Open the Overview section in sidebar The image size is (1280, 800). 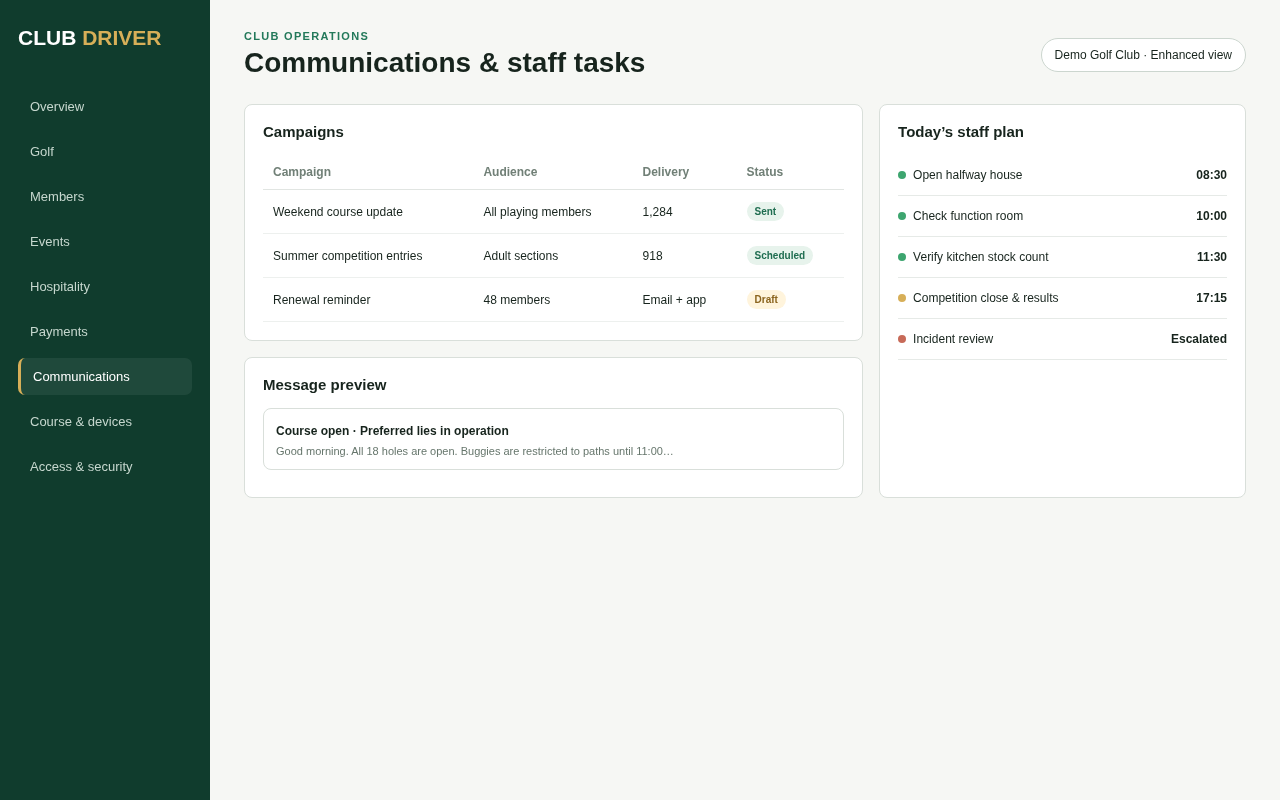pos(105,107)
